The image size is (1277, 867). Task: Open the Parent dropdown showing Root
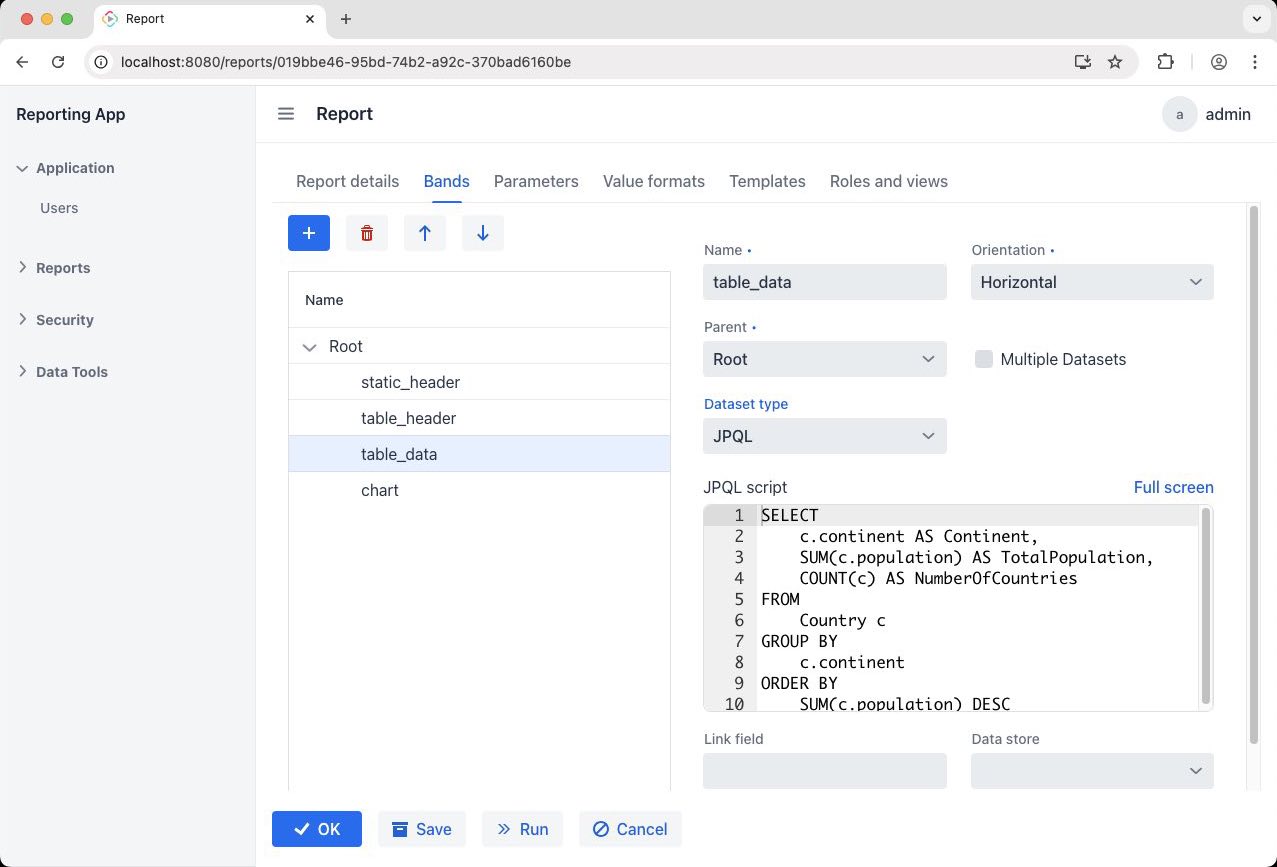tap(825, 359)
